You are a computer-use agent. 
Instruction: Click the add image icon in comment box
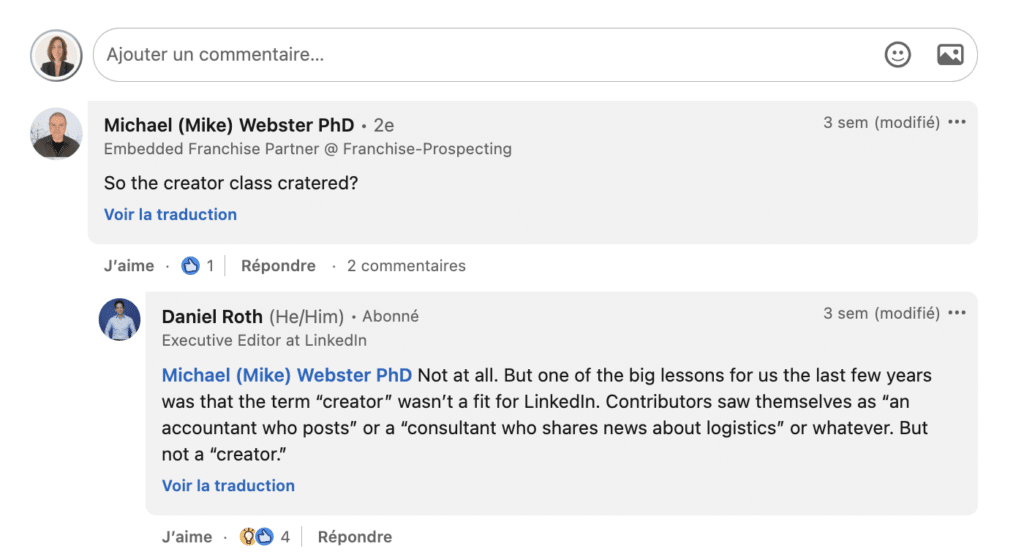coord(949,55)
